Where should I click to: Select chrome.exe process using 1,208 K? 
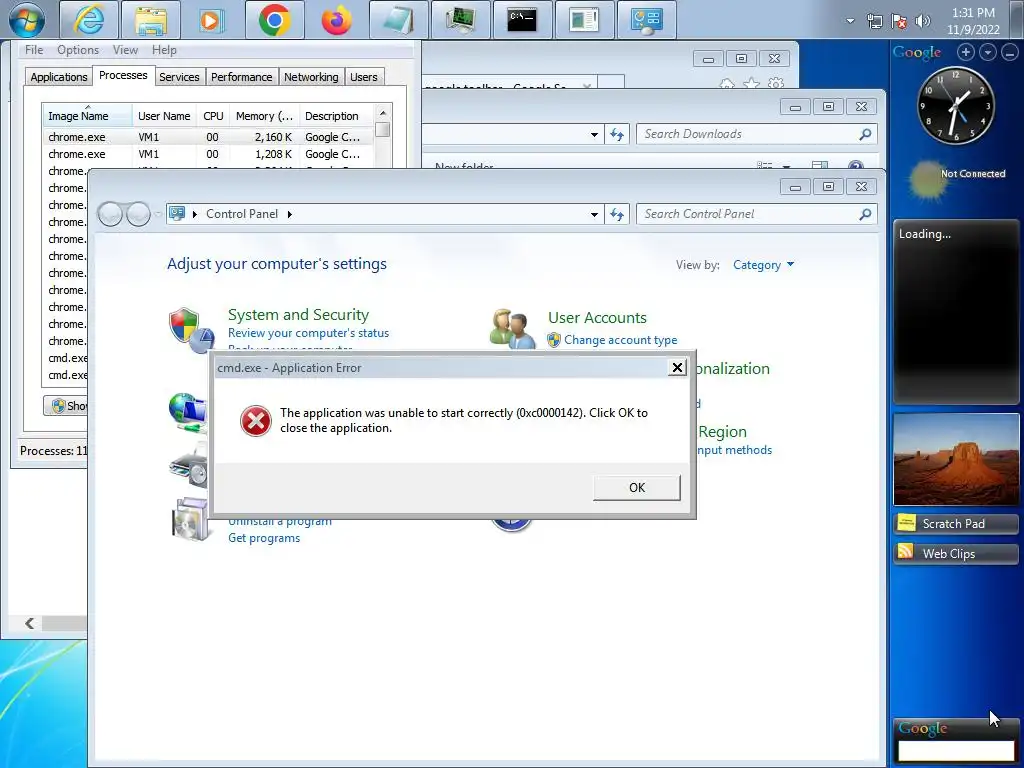[x=208, y=154]
